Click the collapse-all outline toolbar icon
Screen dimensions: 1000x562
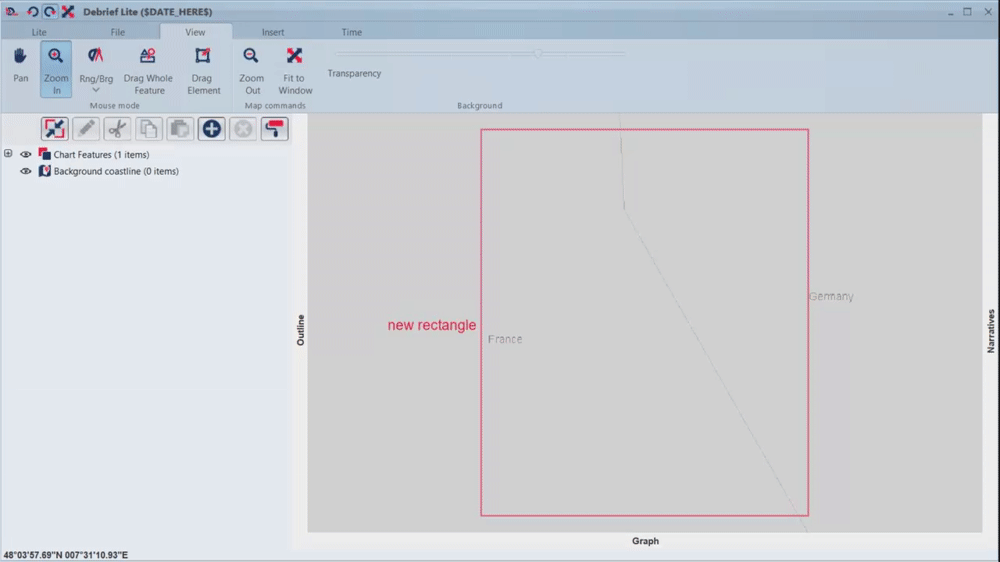pos(55,129)
